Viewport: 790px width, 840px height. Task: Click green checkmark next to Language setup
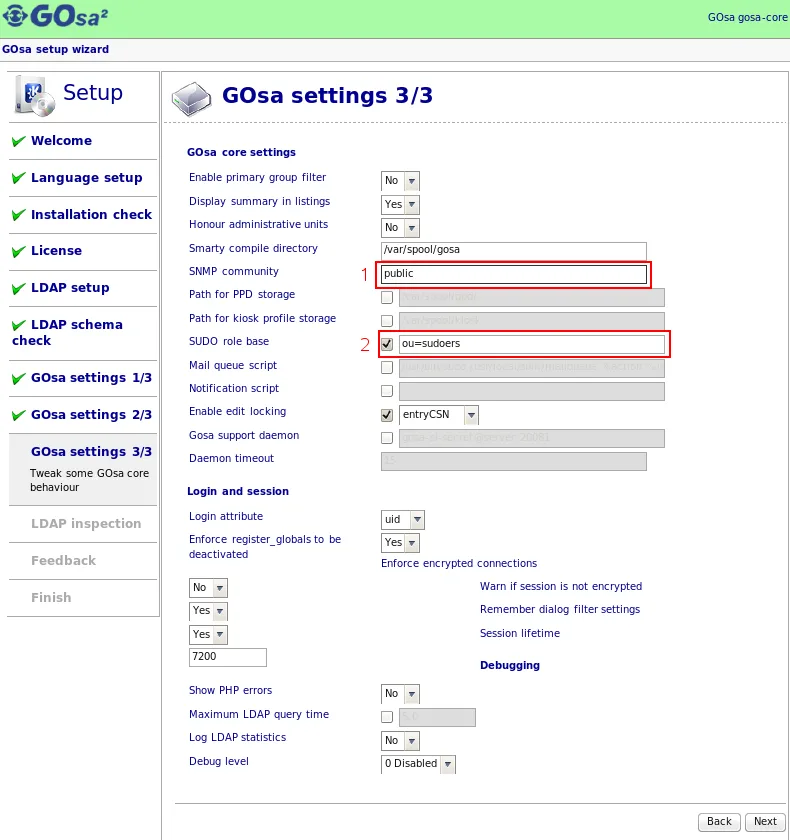(19, 178)
